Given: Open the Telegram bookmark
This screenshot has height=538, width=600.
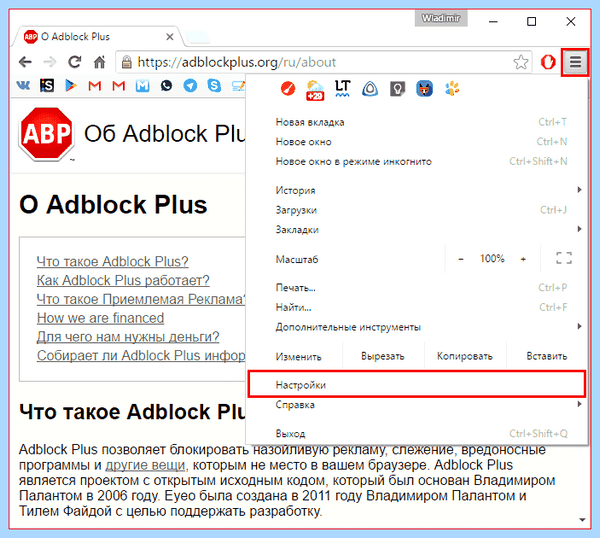Looking at the screenshot, I should point(190,85).
